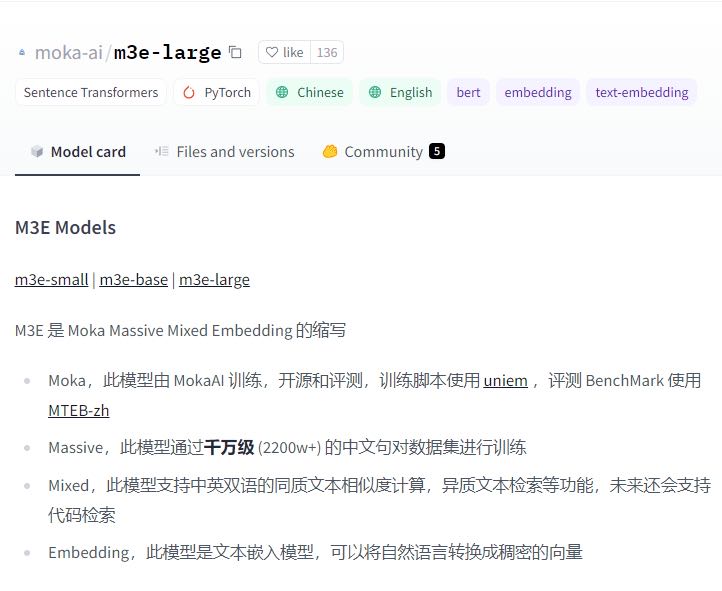Switch to the Model card tab
The height and width of the screenshot is (591, 722).
[x=78, y=152]
